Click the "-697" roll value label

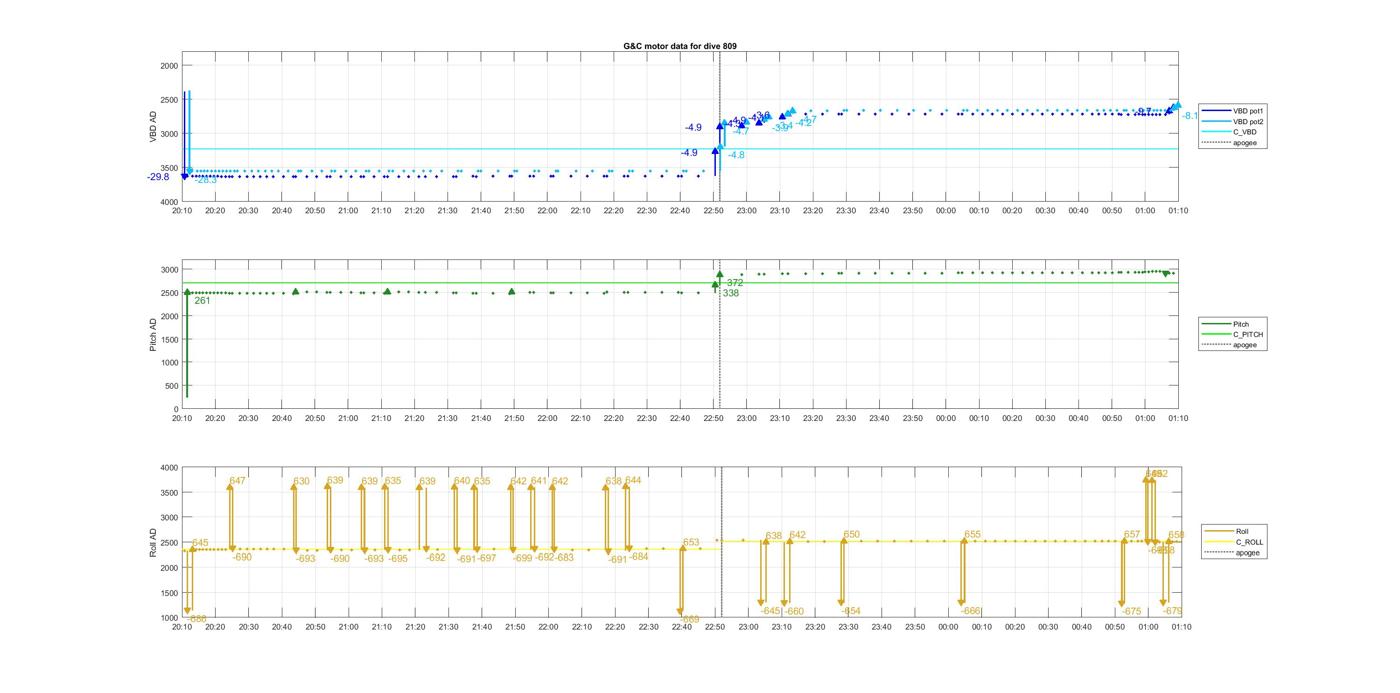point(487,559)
